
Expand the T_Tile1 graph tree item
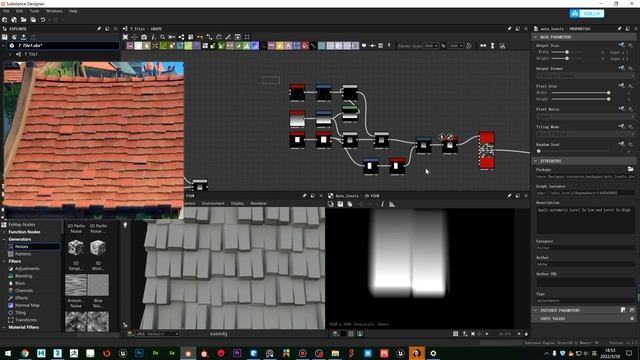coord(10,54)
